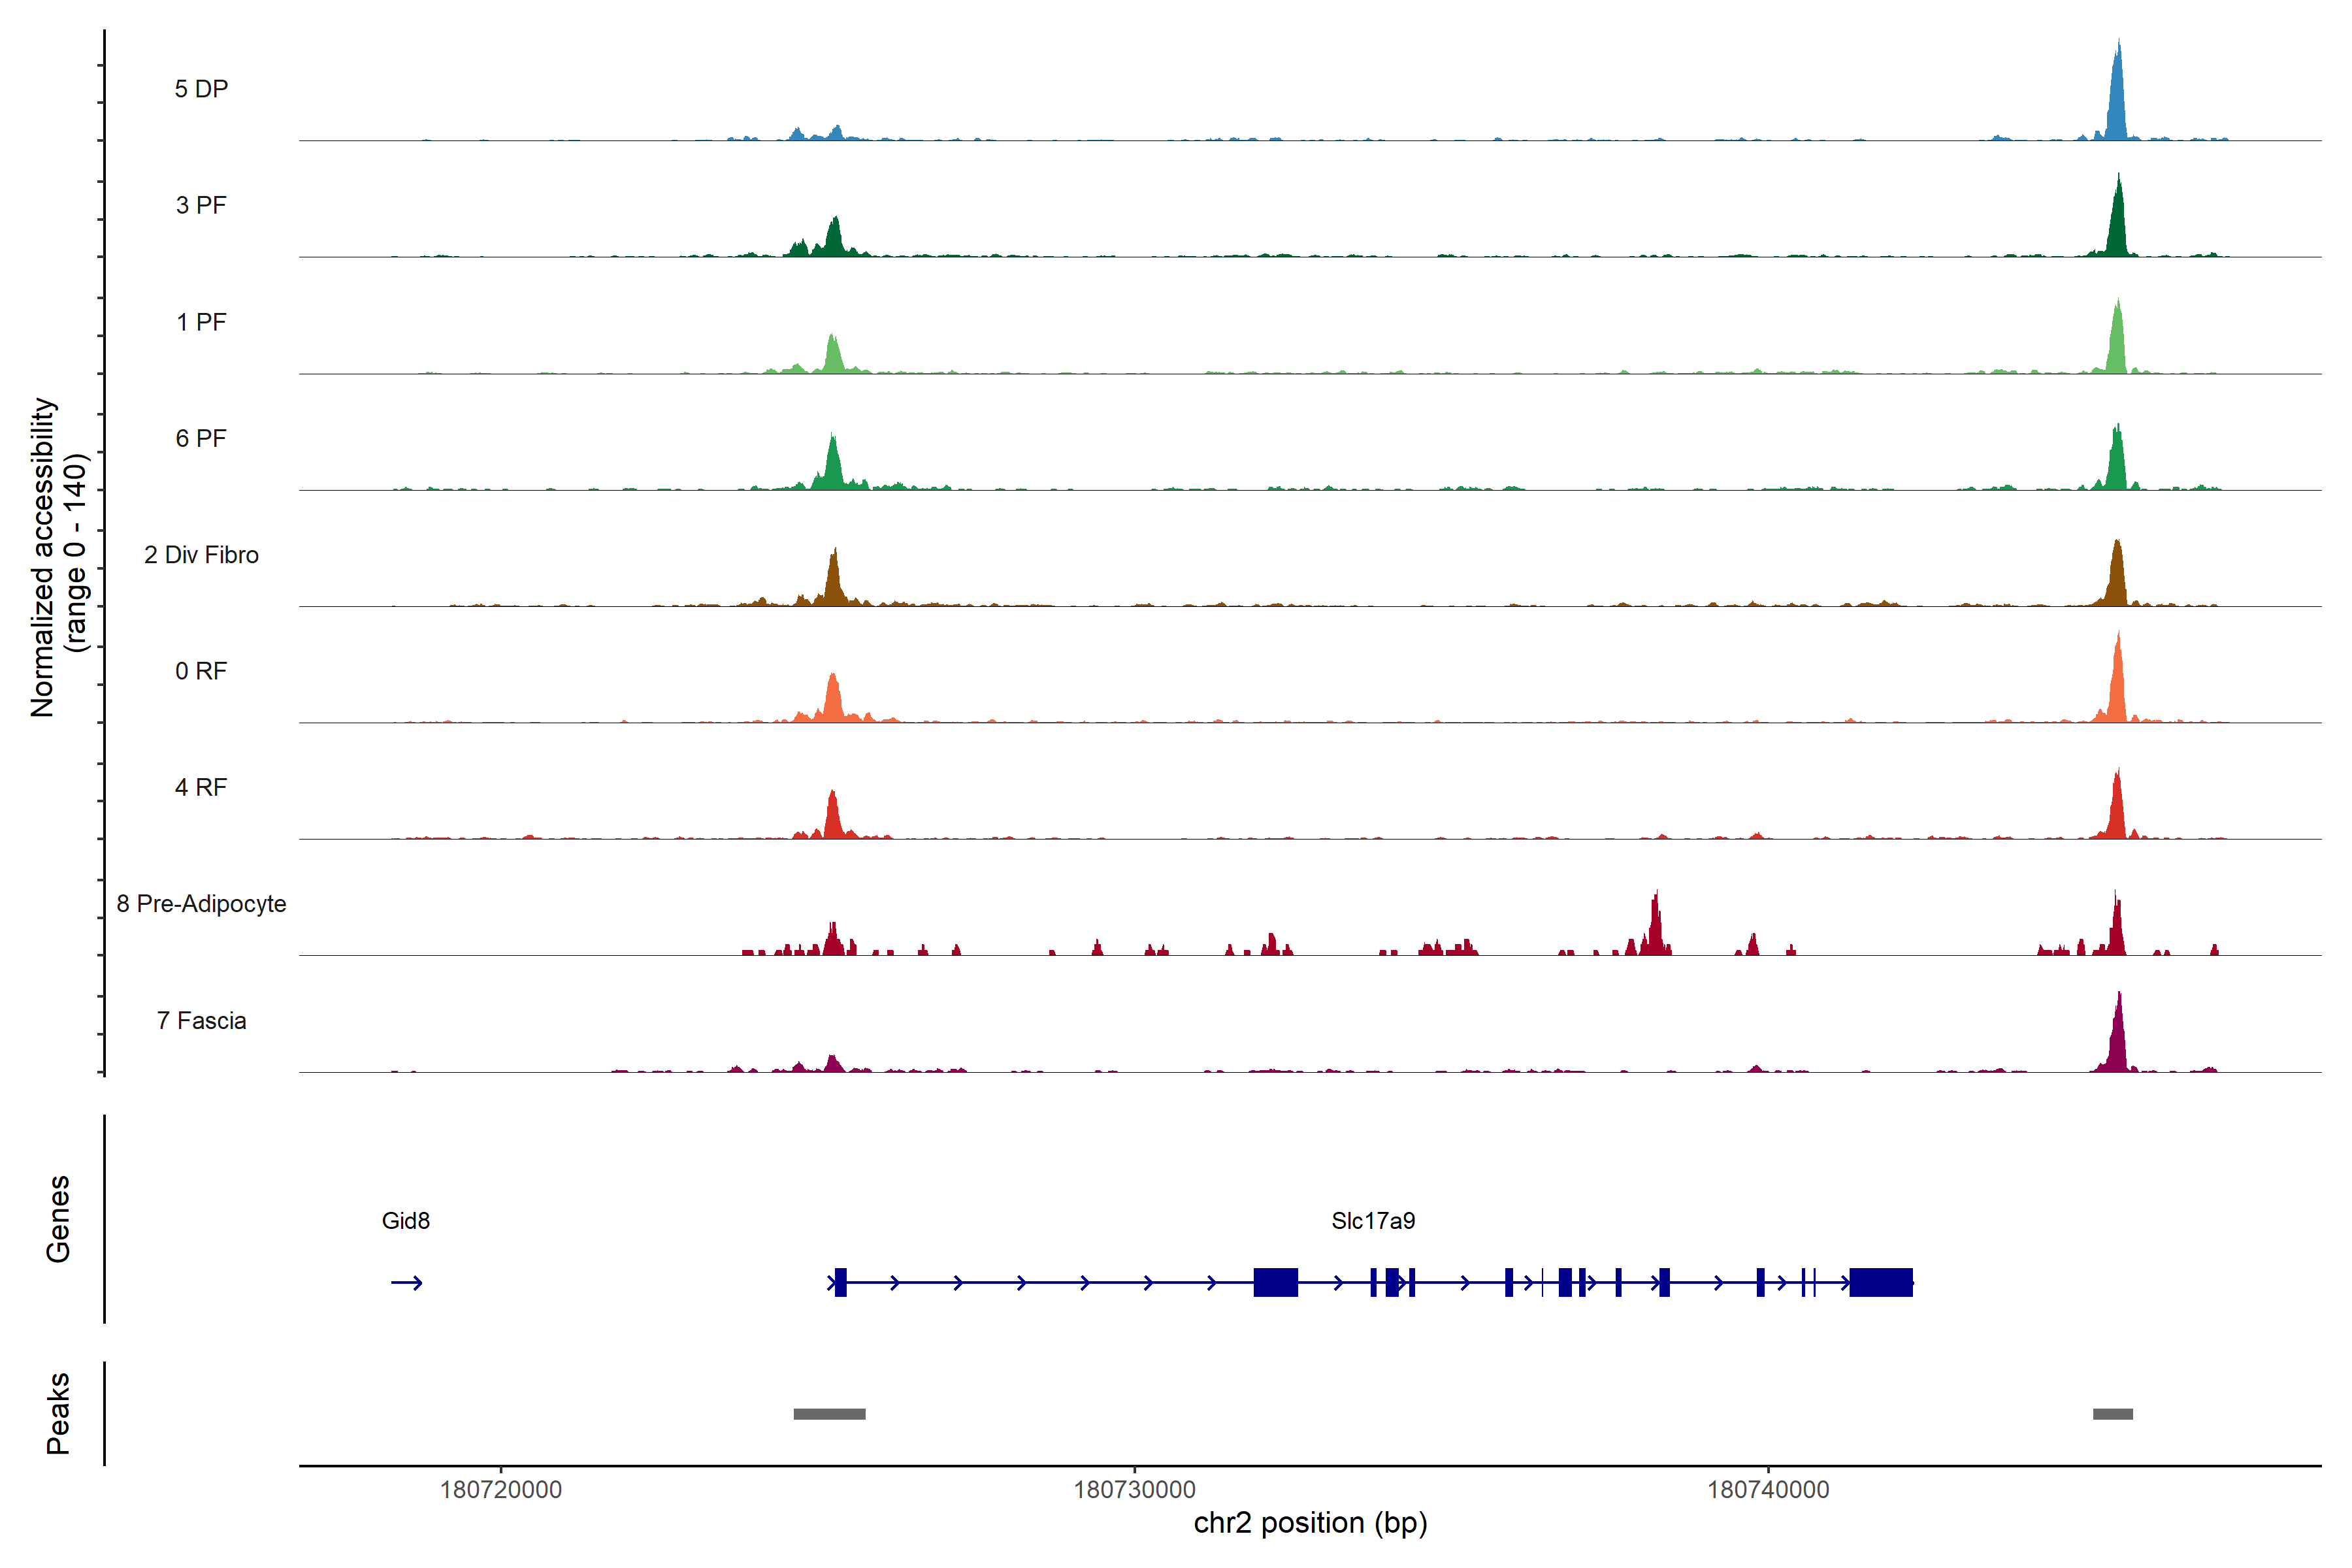This screenshot has height=1568, width=2352.
Task: Click the mid-gene 8 Pre-Adipocyte peak
Action: 1655,930
